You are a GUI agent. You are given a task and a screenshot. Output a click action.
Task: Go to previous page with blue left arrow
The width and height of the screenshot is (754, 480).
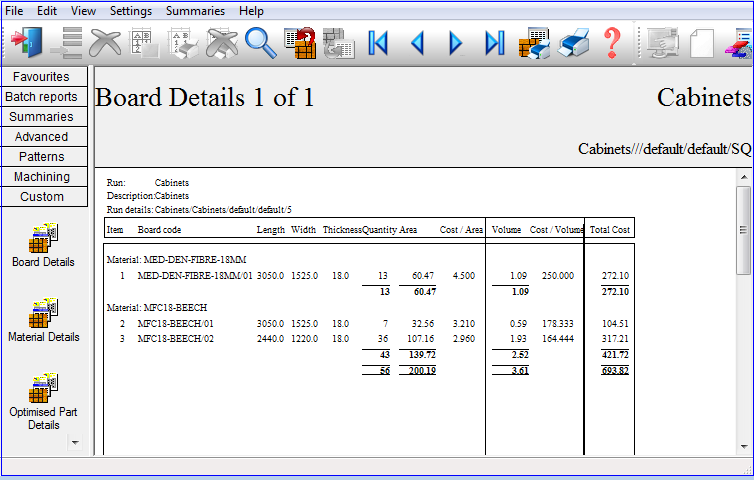[417, 43]
